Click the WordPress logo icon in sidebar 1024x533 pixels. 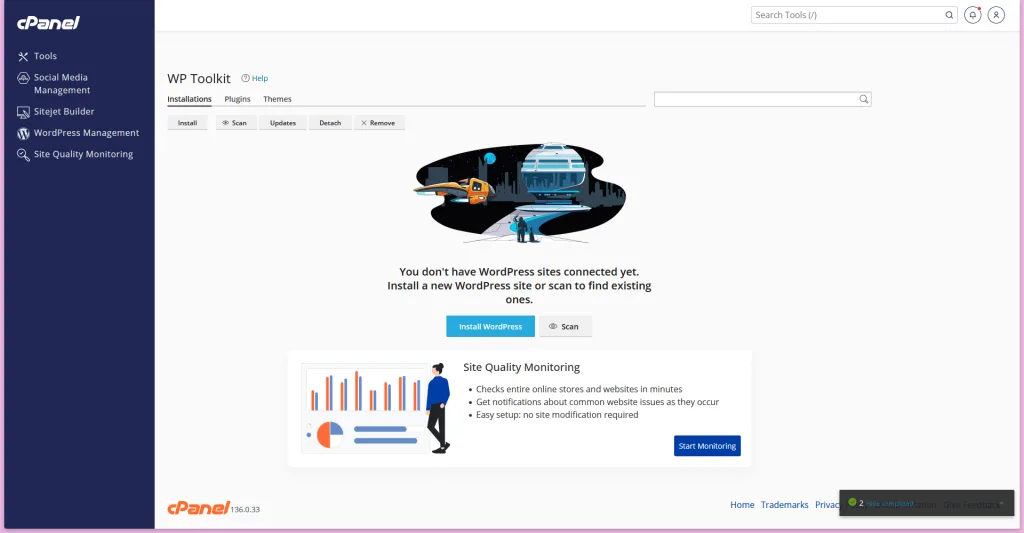pyautogui.click(x=23, y=133)
